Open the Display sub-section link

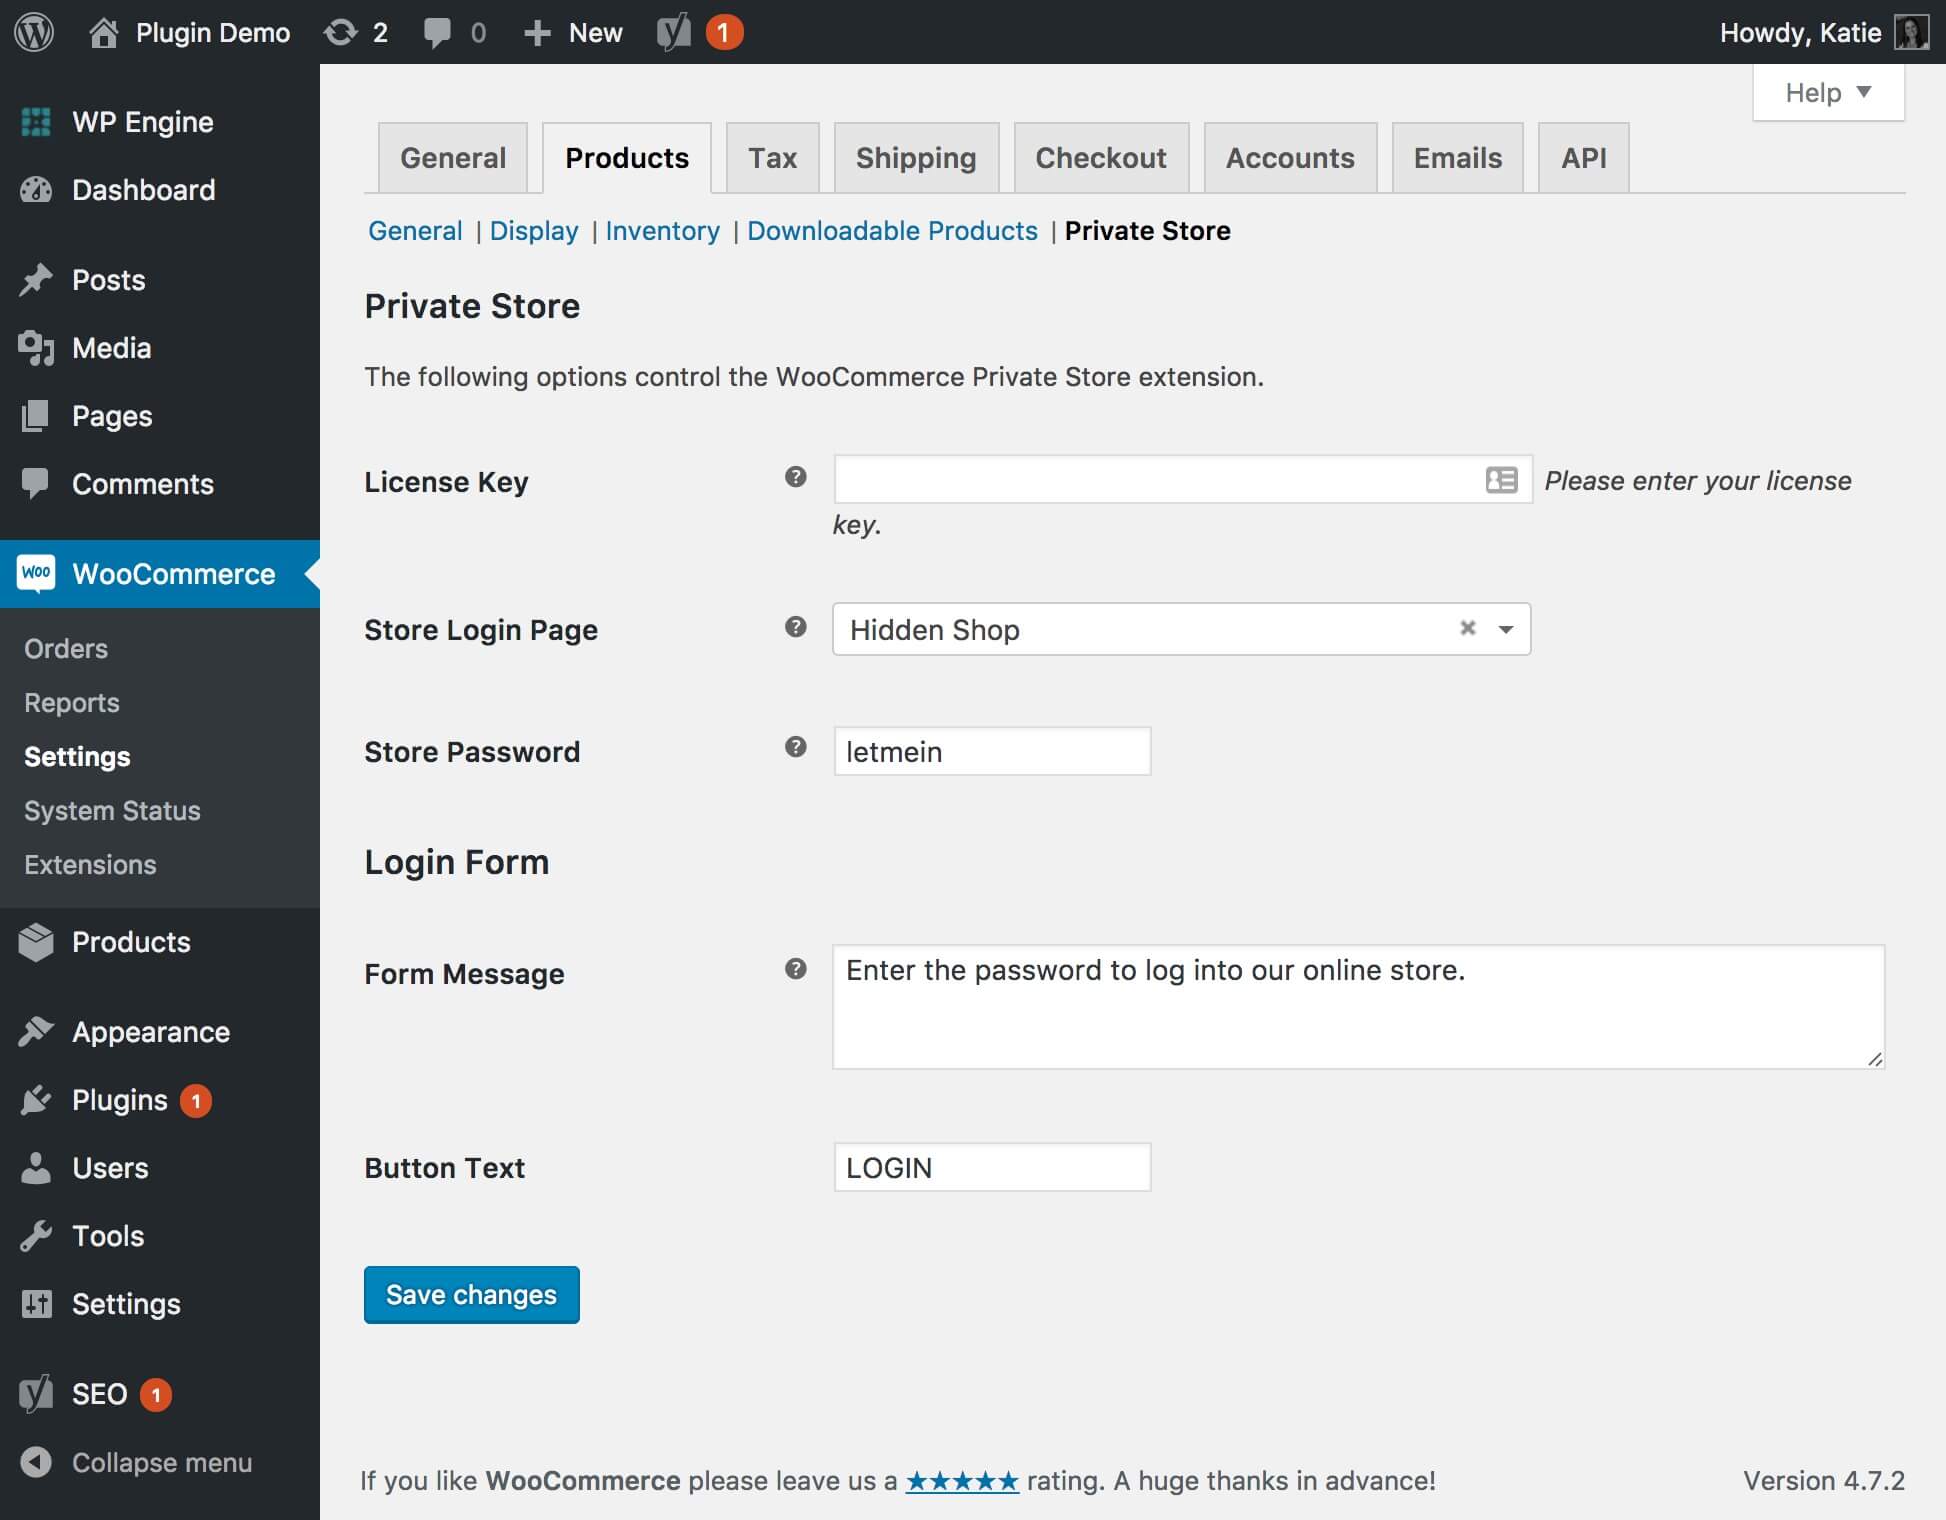(534, 231)
